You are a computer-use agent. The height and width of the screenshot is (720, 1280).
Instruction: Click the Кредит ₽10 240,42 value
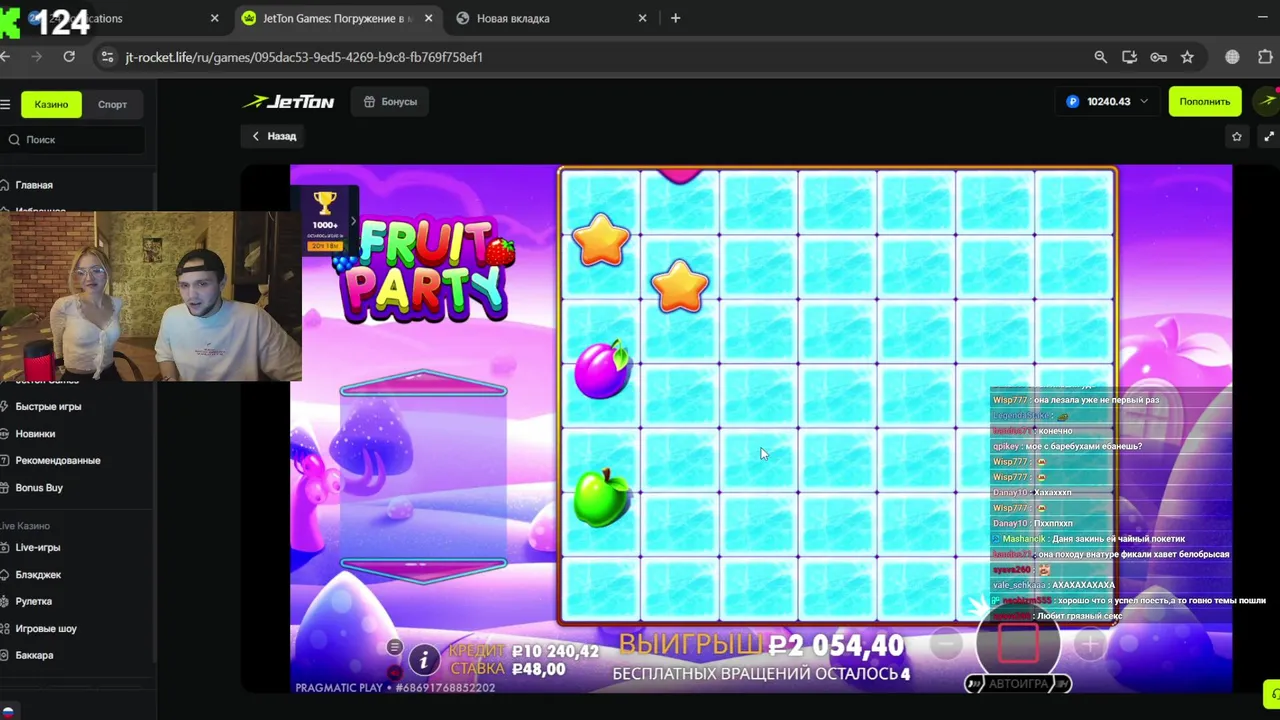coord(555,651)
